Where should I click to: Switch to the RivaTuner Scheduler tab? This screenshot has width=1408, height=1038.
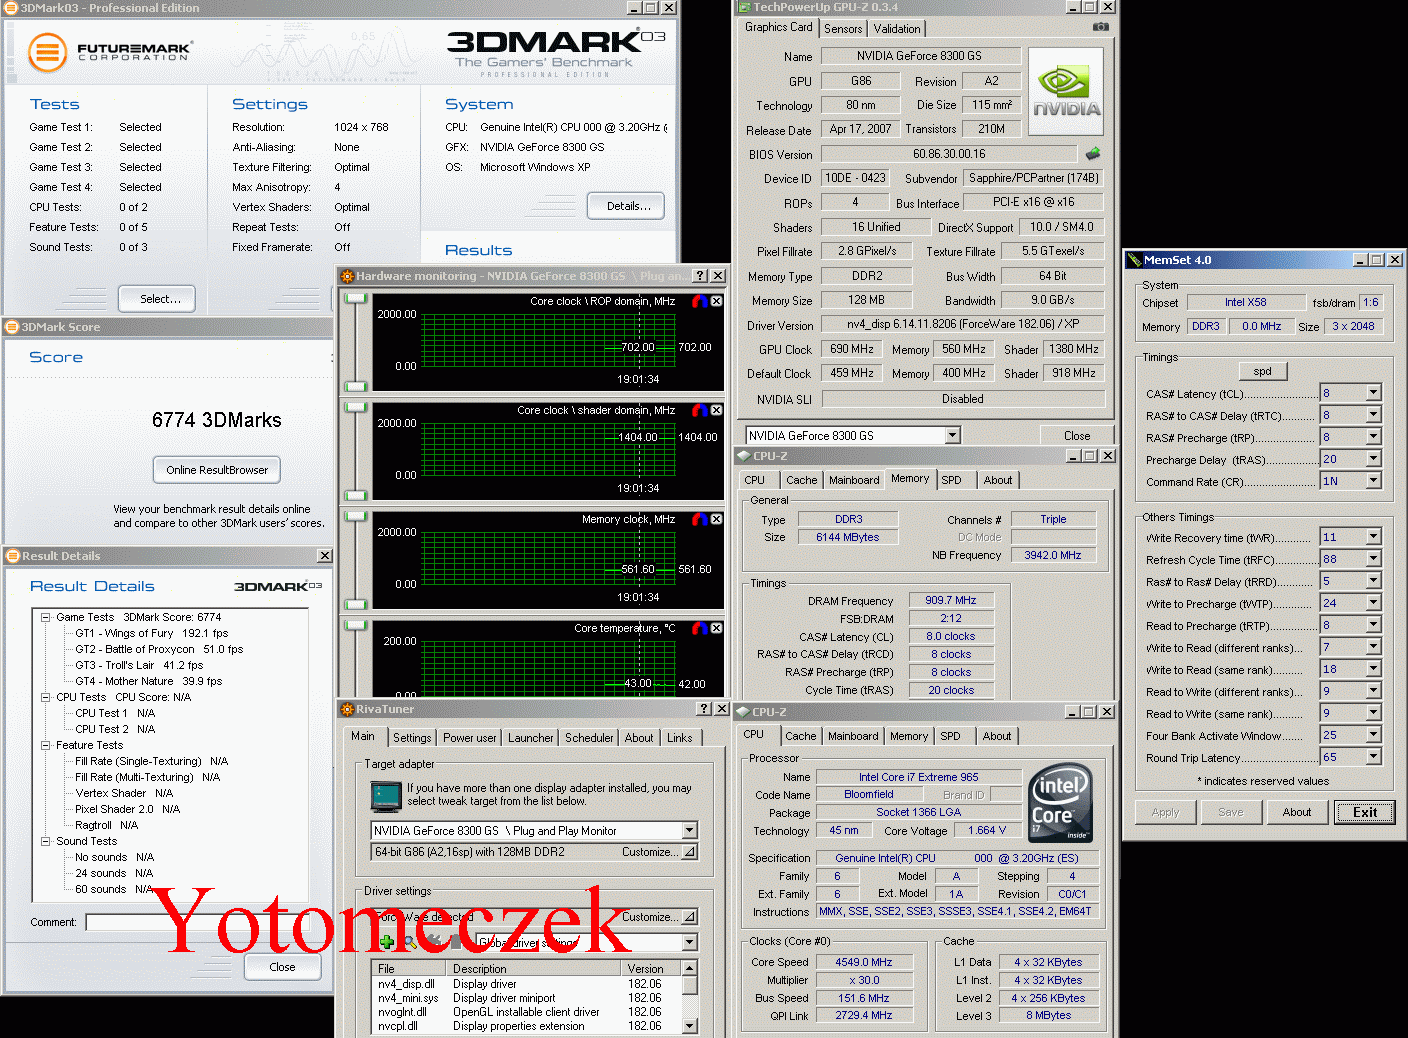(589, 738)
